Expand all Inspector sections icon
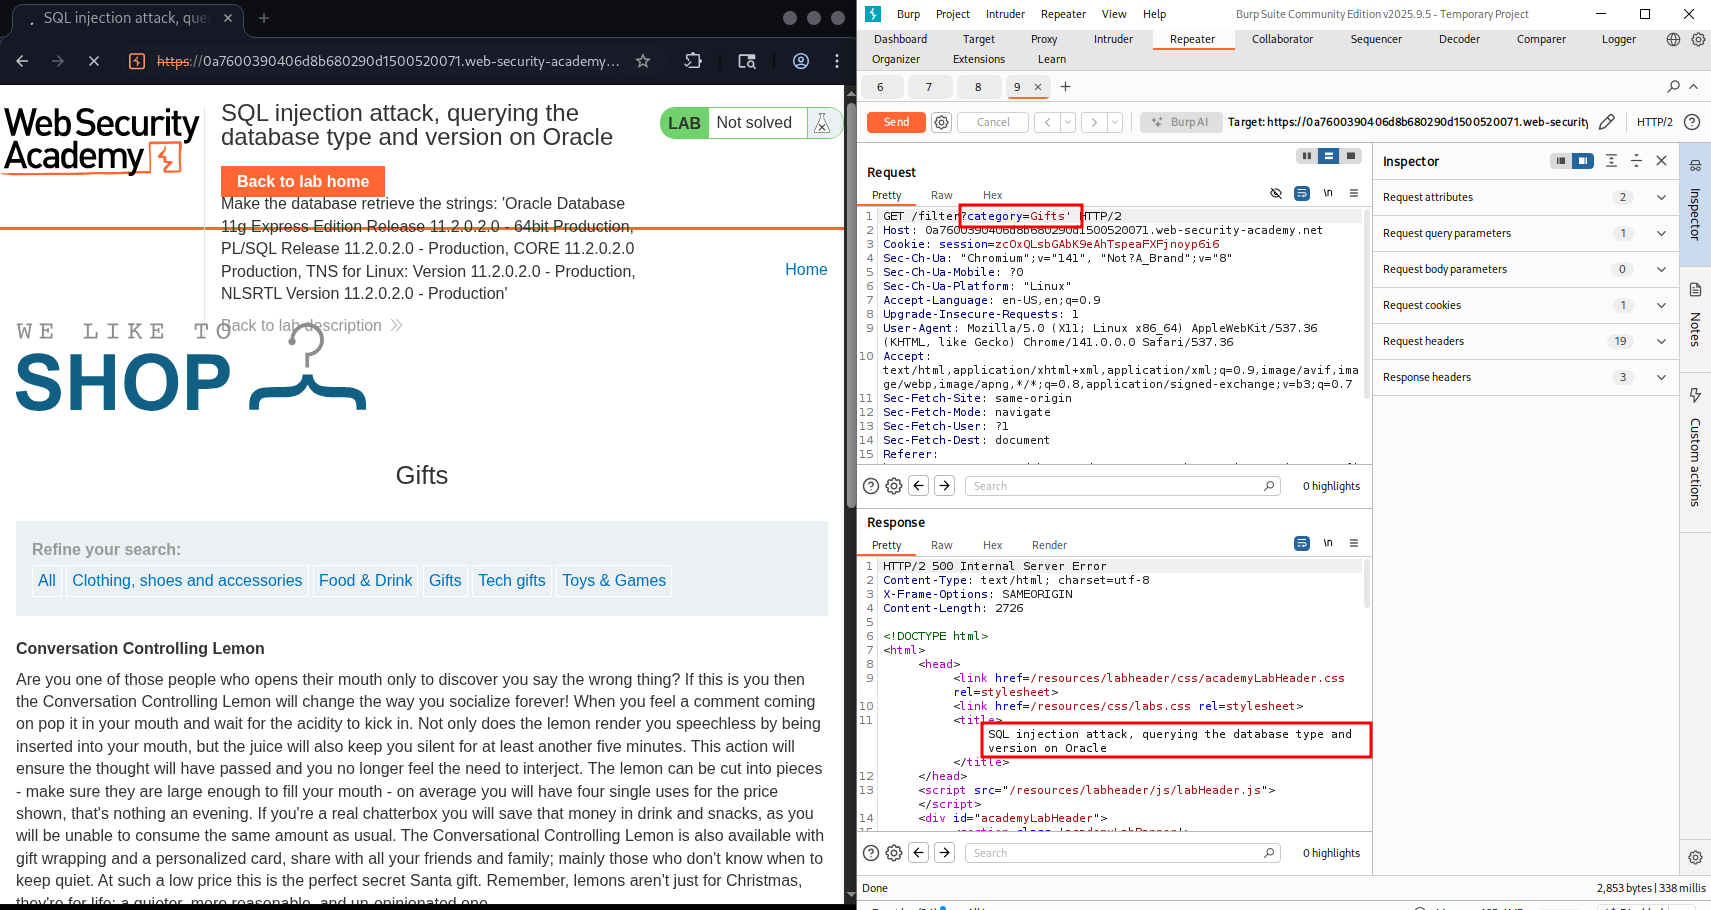Image resolution: width=1711 pixels, height=910 pixels. coord(1611,161)
